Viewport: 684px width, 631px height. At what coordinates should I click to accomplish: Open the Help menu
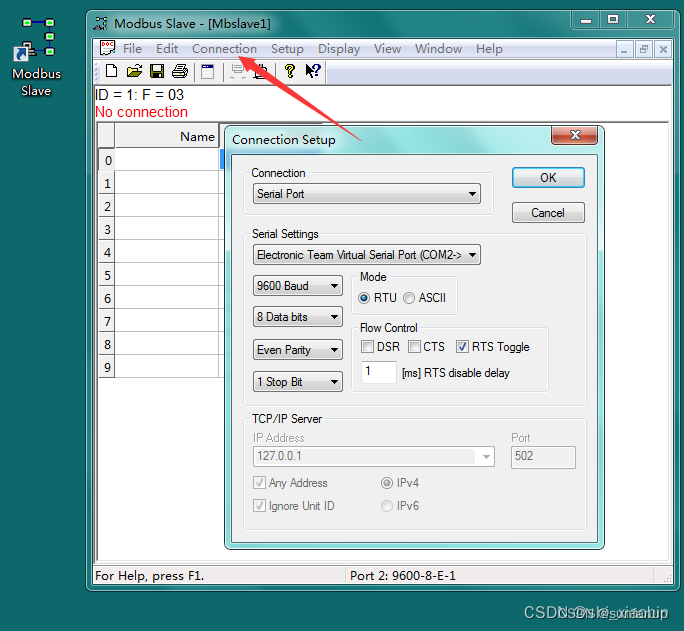tap(489, 49)
